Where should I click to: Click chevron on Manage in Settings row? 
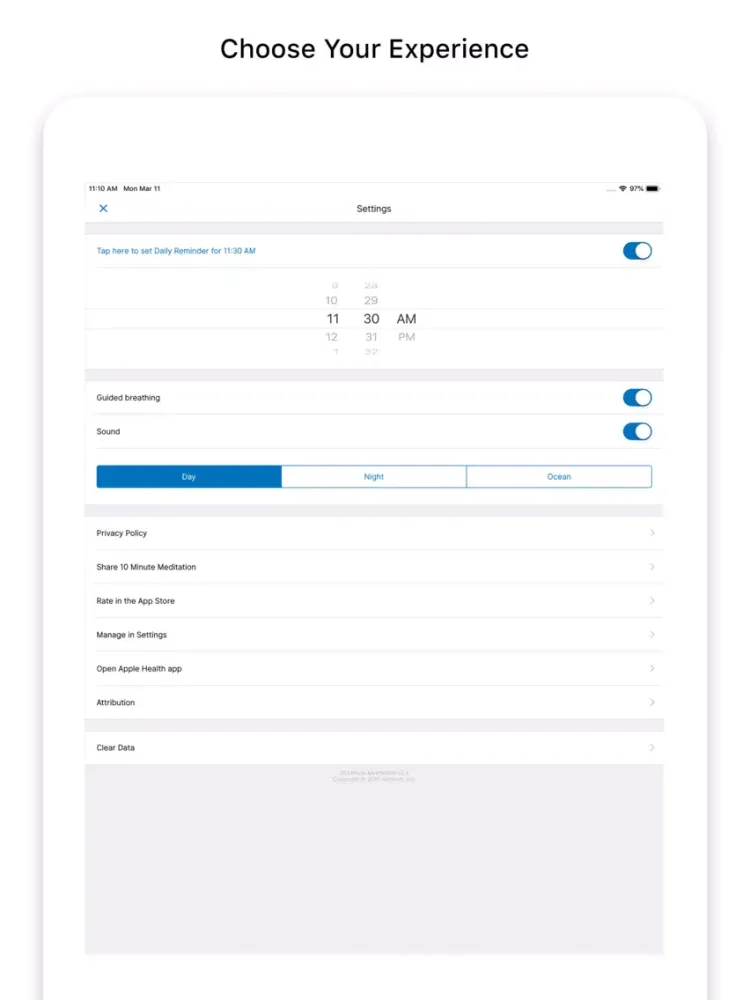pos(652,635)
